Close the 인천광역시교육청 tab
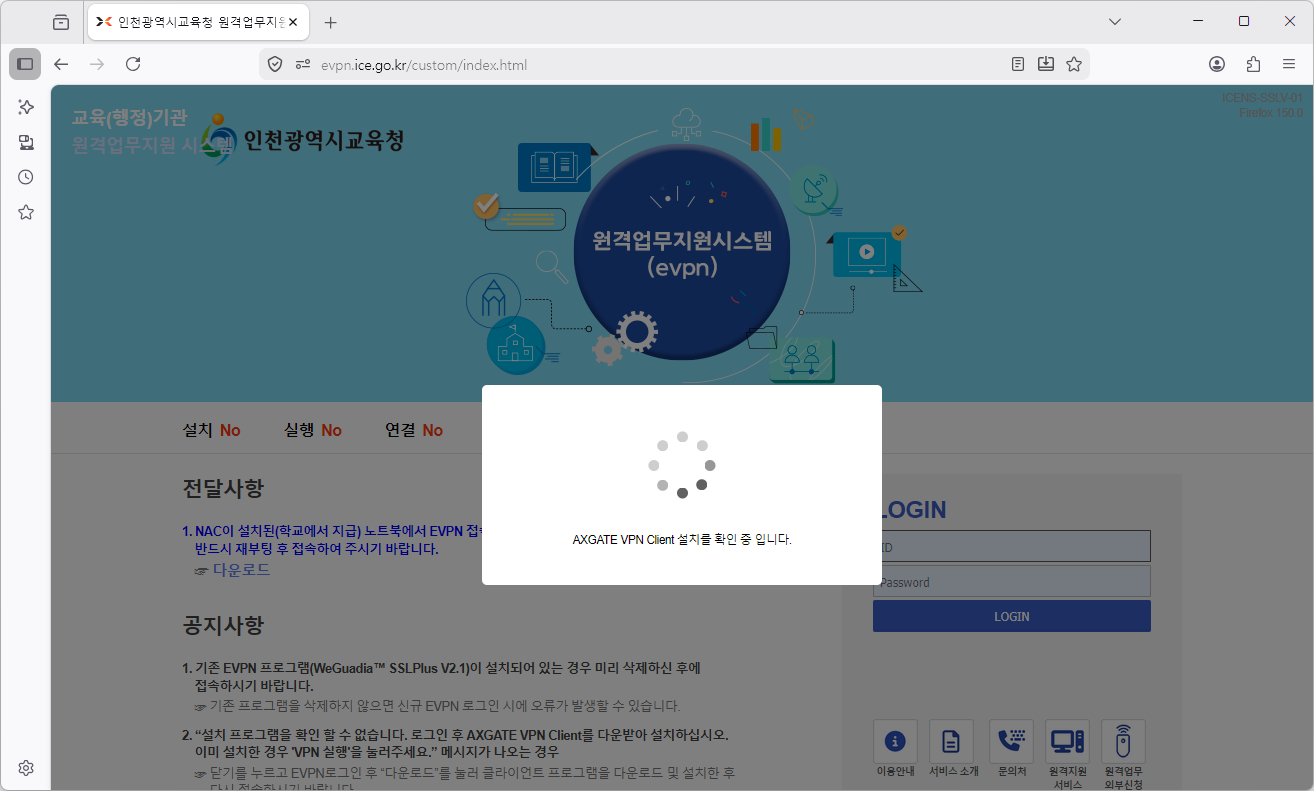Screen dimensions: 1314x791 pos(293,22)
